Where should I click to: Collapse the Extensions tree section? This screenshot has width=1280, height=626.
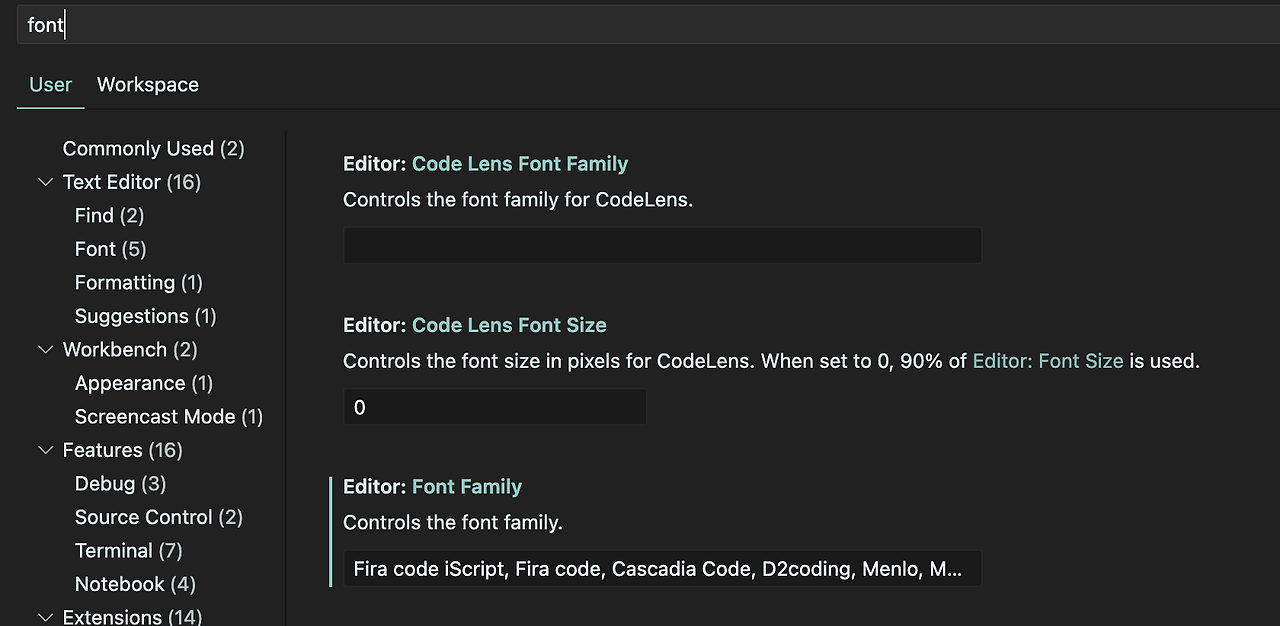tap(45, 617)
